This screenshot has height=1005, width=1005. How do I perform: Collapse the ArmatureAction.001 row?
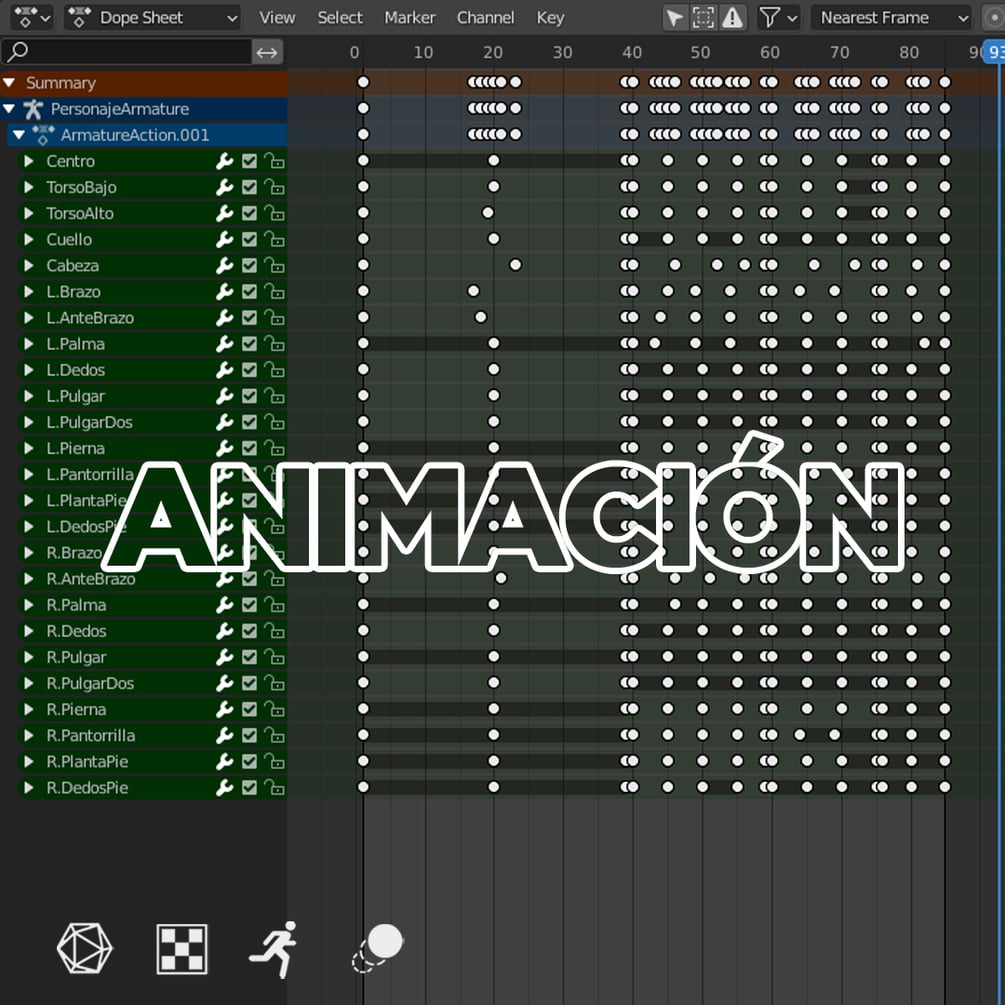tap(19, 135)
